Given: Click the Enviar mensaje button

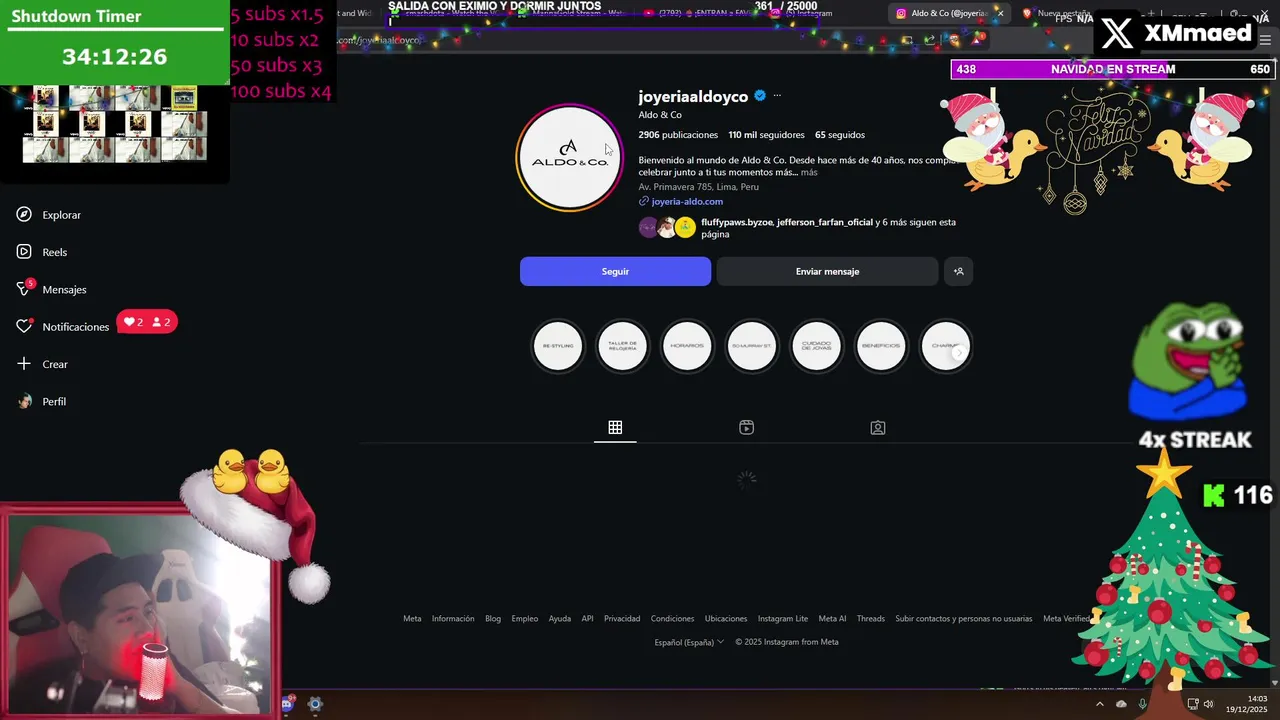Looking at the screenshot, I should pos(827,271).
